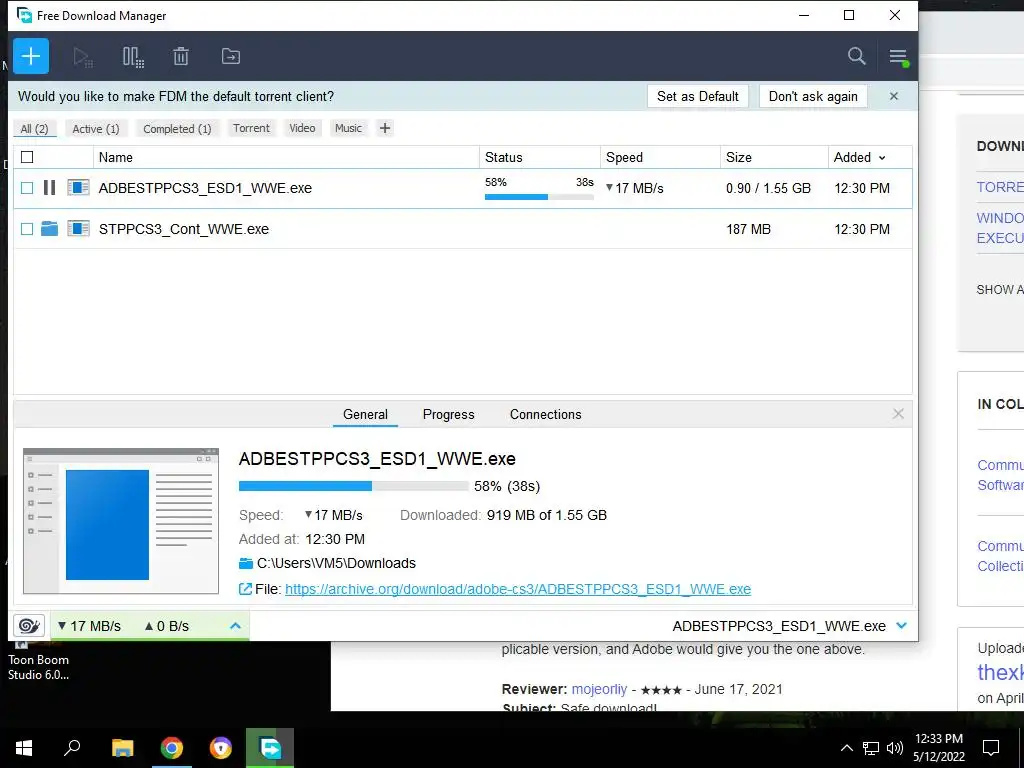Open the notification center icon
This screenshot has height=768, width=1024.
click(x=991, y=748)
